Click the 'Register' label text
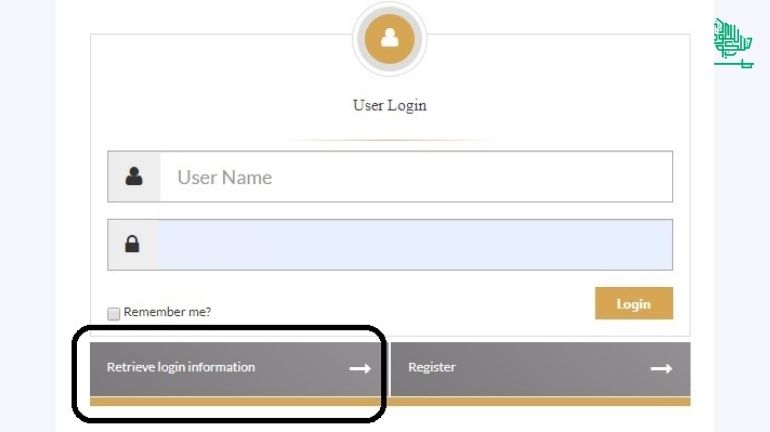 coord(432,367)
